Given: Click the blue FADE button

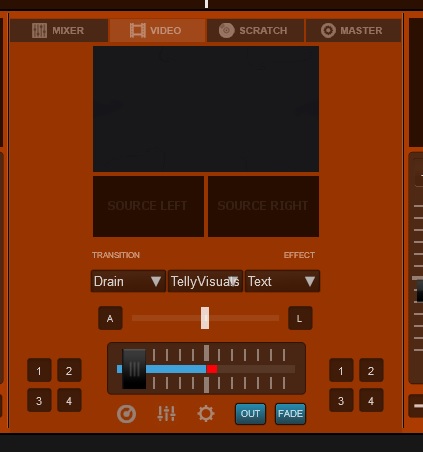Looking at the screenshot, I should [290, 414].
